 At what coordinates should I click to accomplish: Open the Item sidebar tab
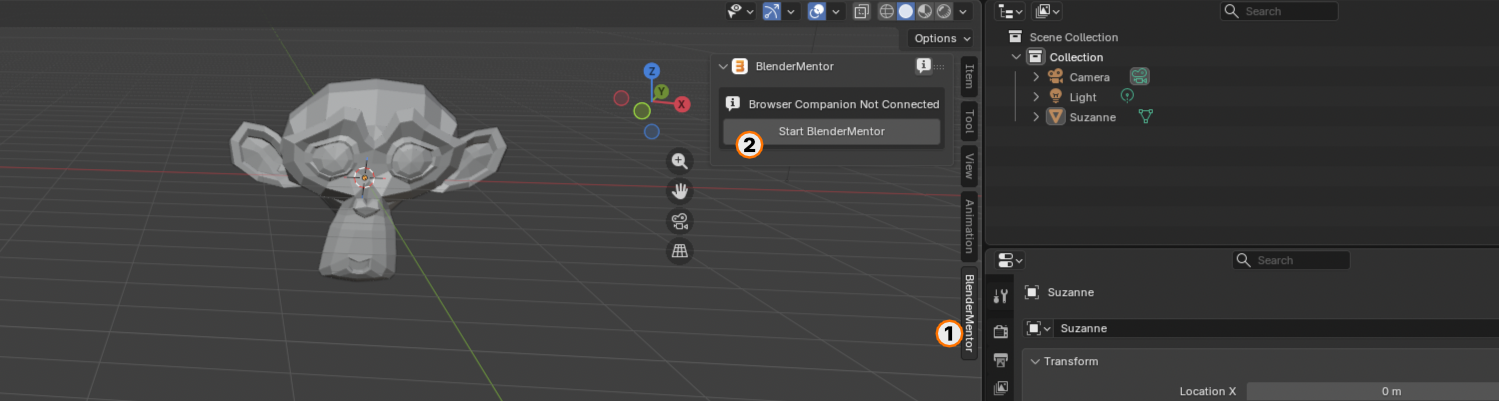click(x=968, y=76)
